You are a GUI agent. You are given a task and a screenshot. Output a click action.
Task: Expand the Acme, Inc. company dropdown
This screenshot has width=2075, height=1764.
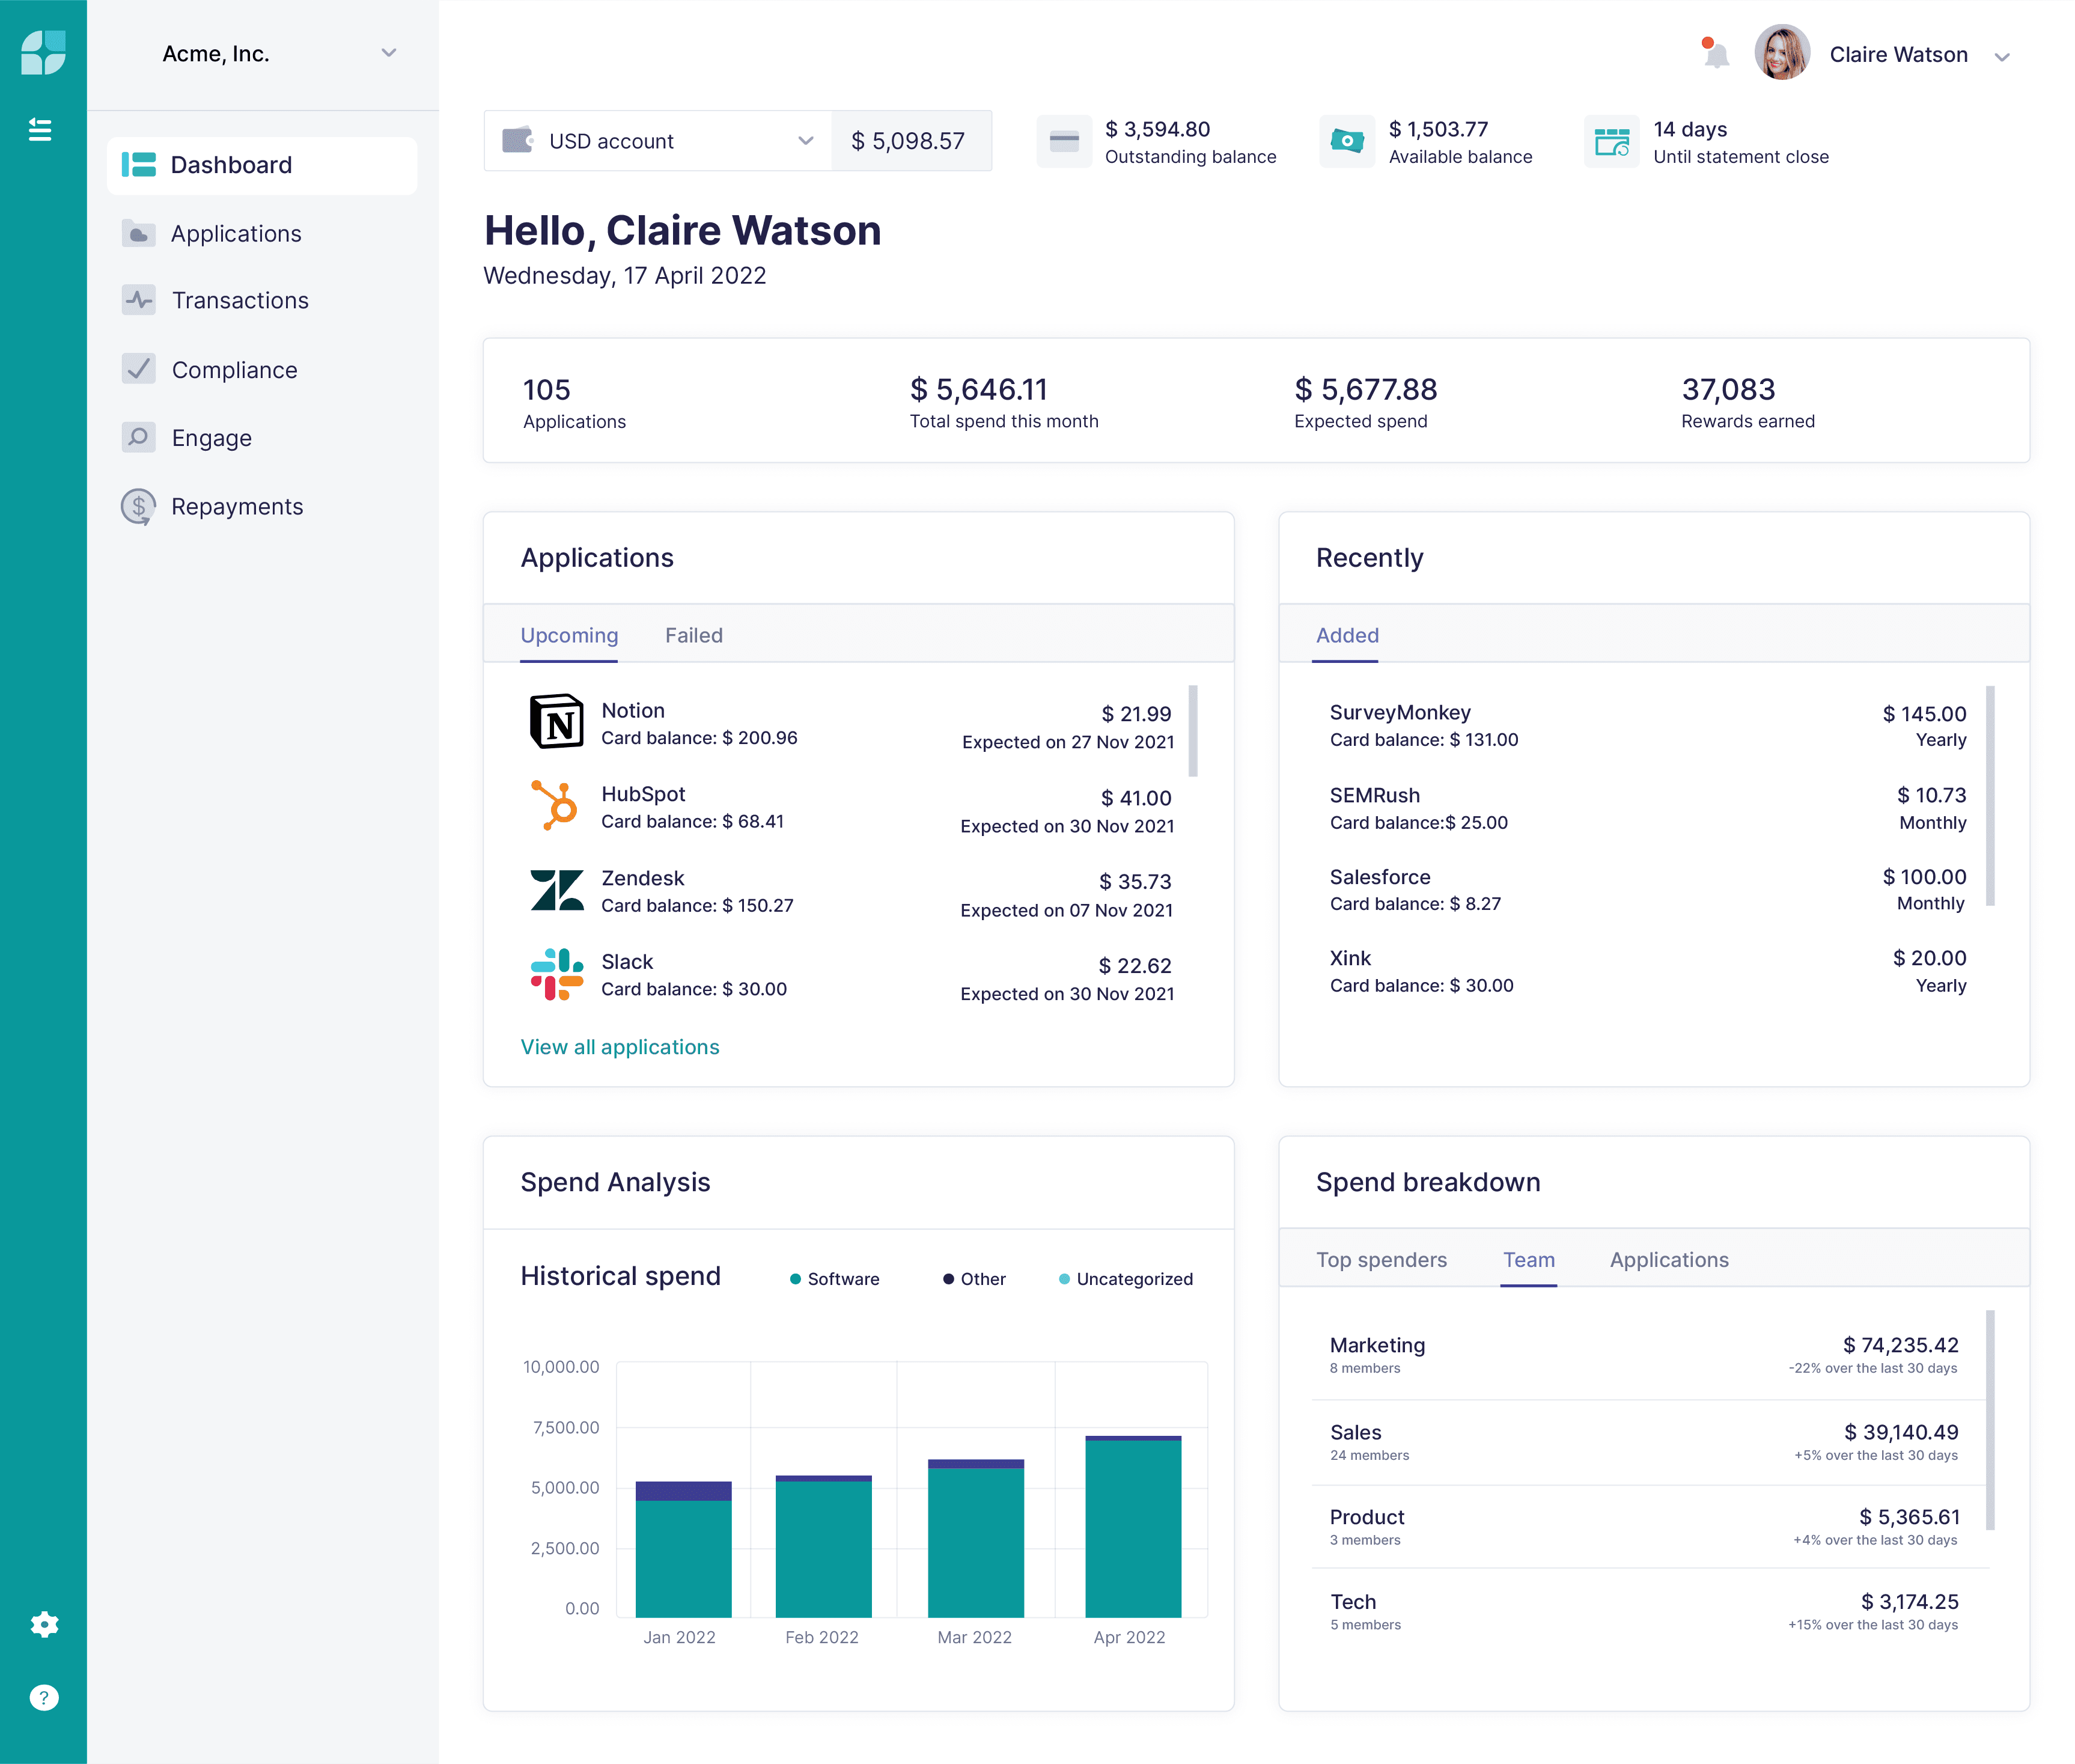[x=389, y=53]
